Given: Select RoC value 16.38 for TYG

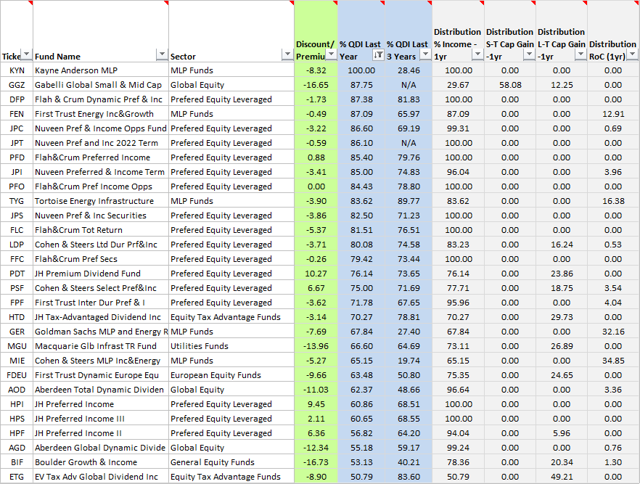Looking at the screenshot, I should tap(613, 201).
